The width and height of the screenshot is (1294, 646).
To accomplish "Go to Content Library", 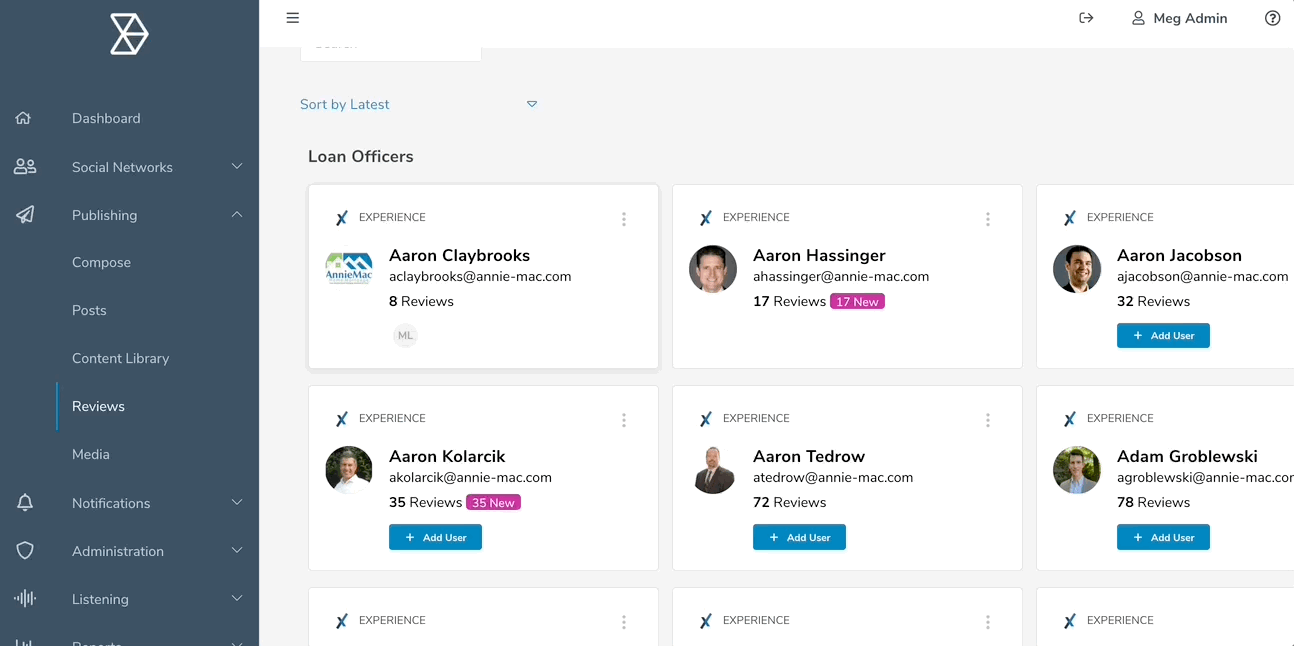I will point(120,358).
